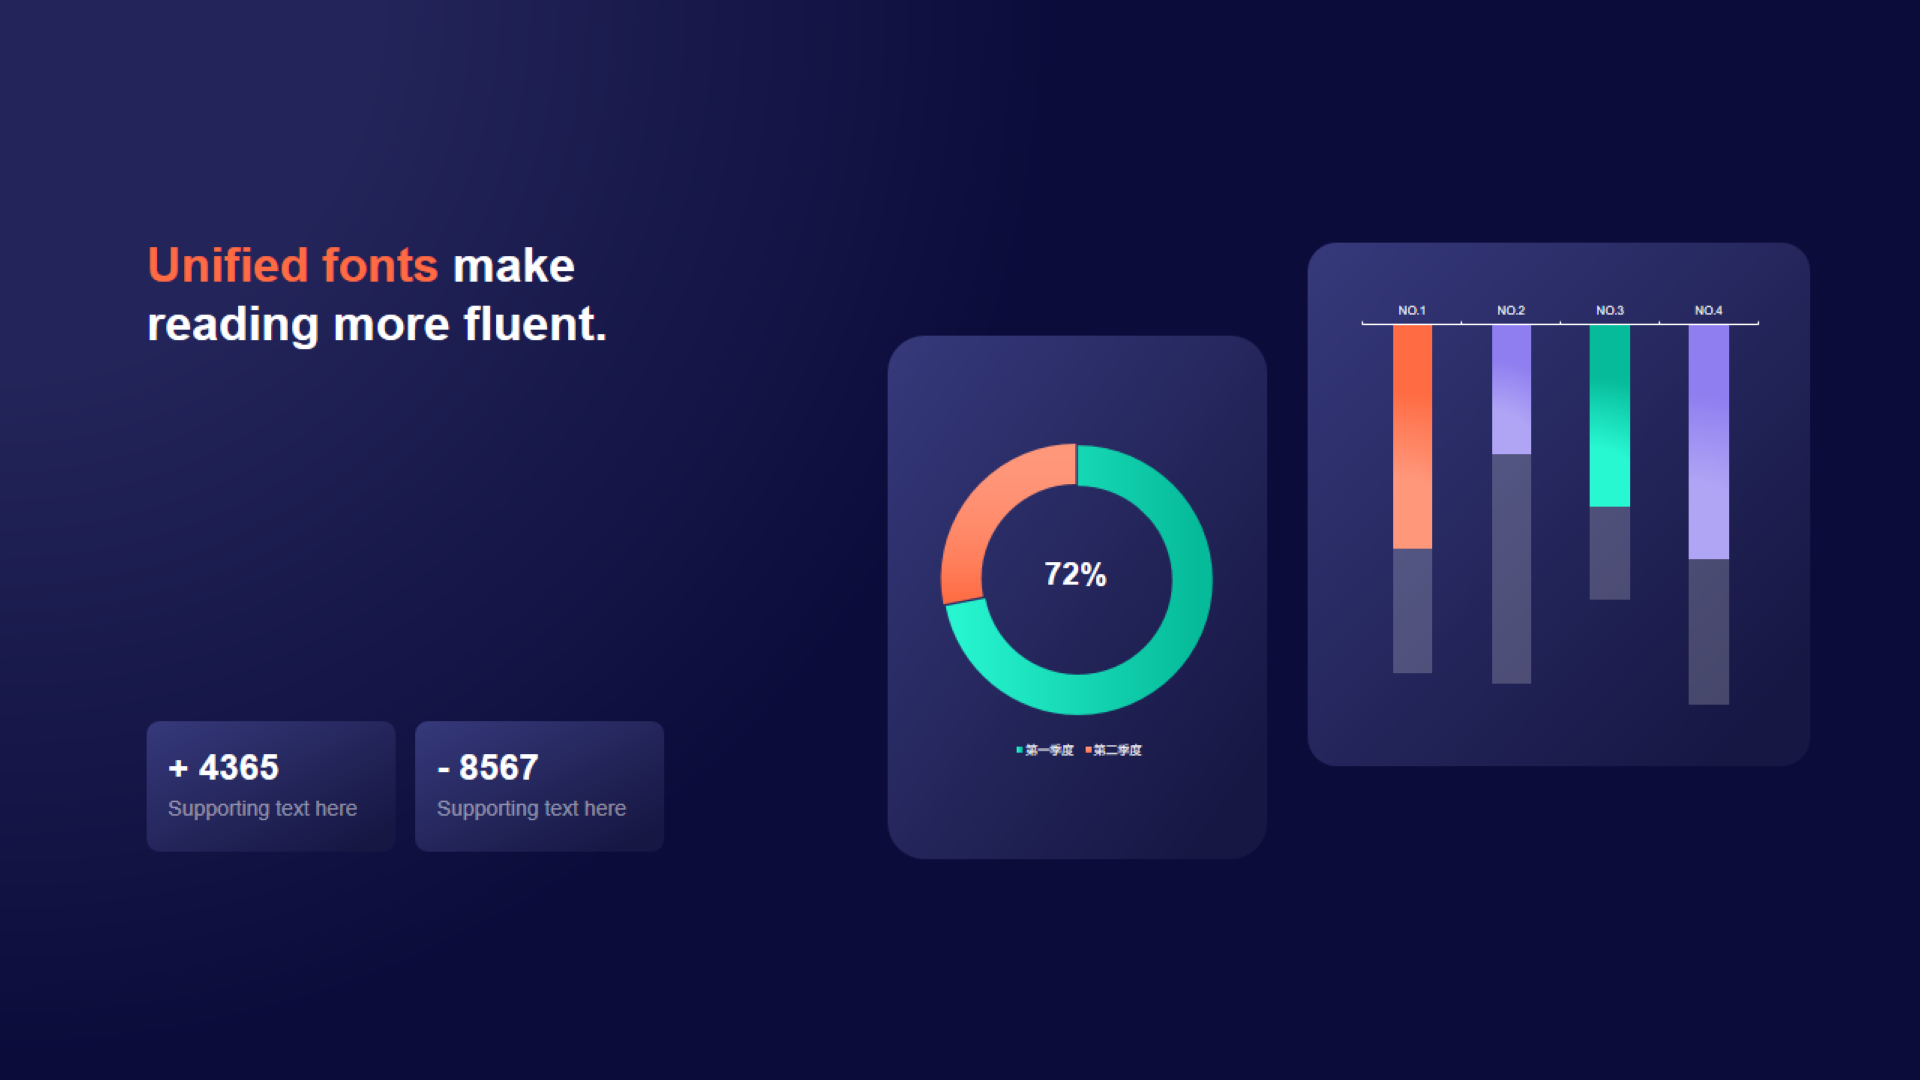Image resolution: width=1920 pixels, height=1080 pixels.
Task: Select the 72% label inside donut chart
Action: coord(1075,574)
